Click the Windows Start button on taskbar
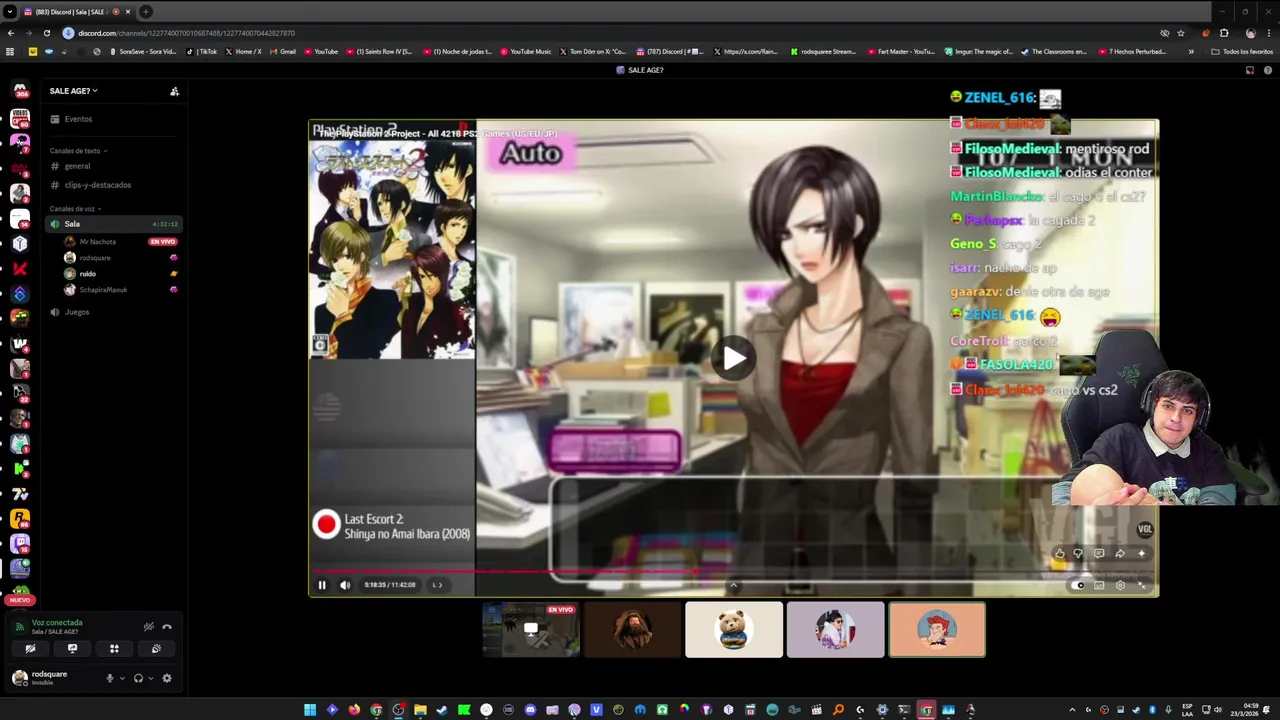This screenshot has width=1280, height=720. (x=310, y=710)
